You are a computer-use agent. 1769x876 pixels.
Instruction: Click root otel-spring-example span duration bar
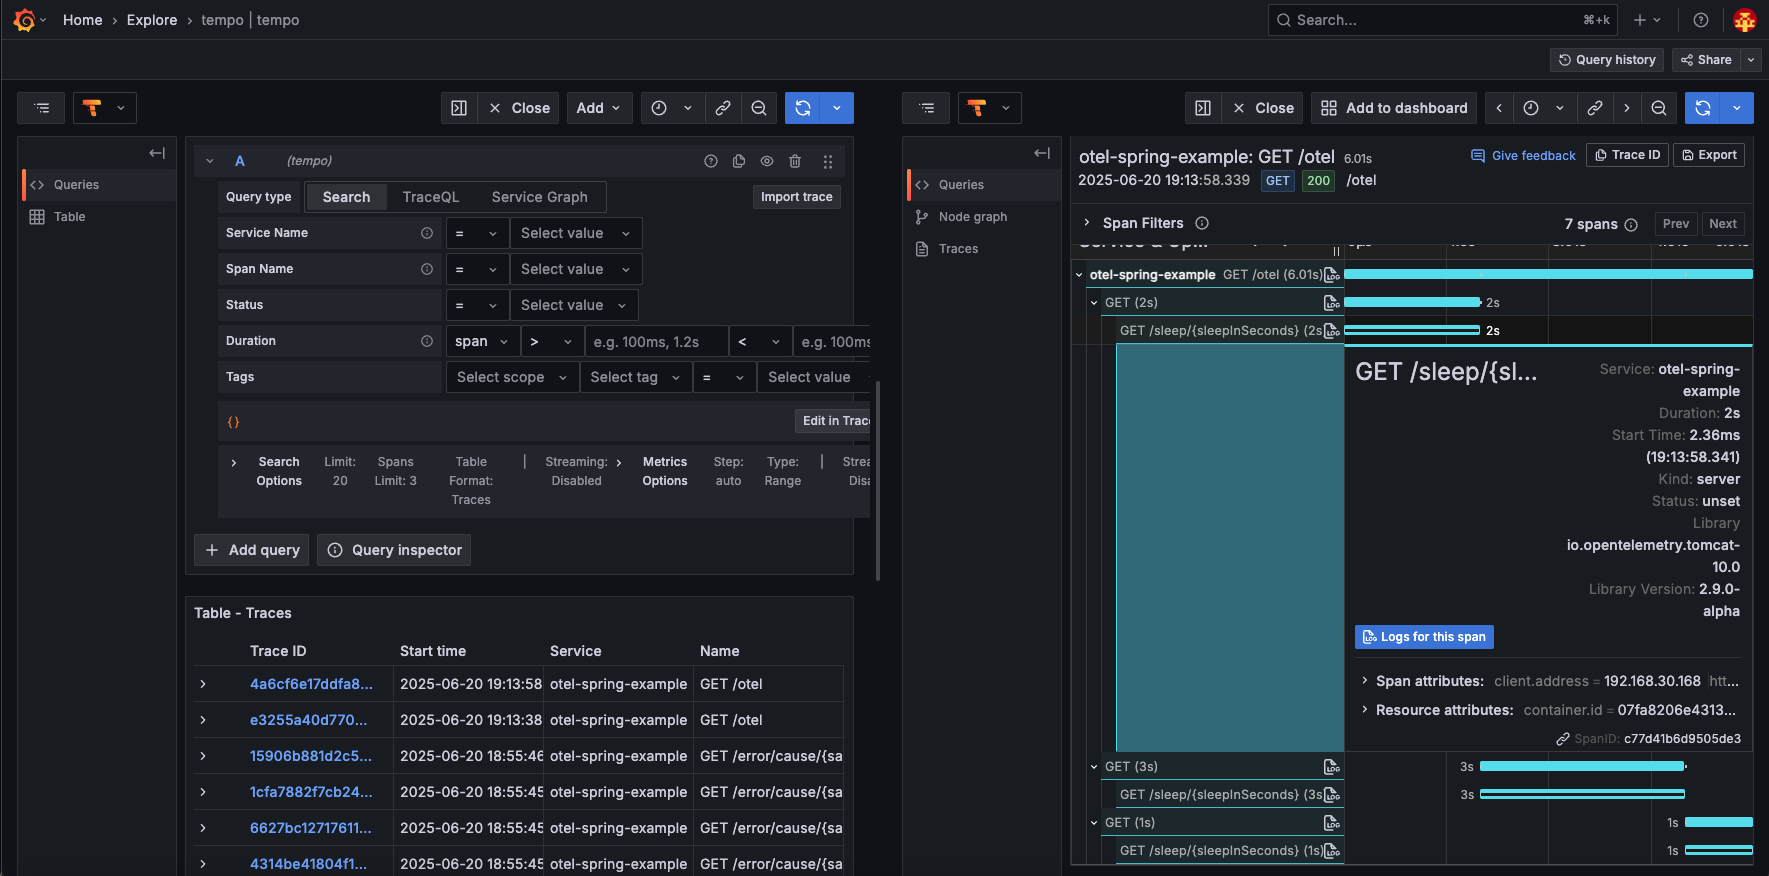(x=1548, y=274)
